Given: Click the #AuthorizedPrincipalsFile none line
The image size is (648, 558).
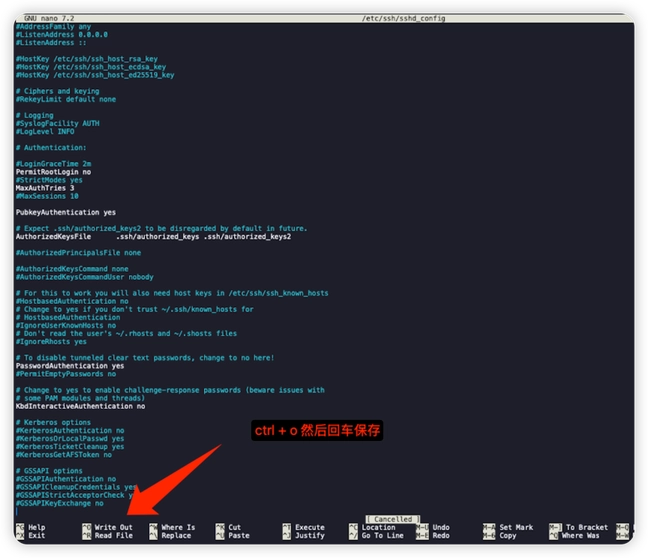Looking at the screenshot, I should [78, 253].
